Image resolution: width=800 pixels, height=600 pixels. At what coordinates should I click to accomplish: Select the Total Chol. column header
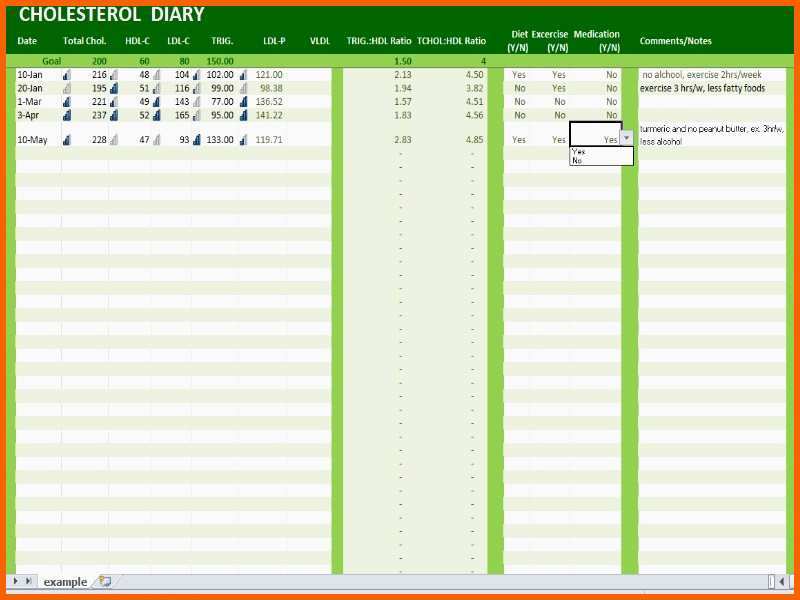click(84, 41)
